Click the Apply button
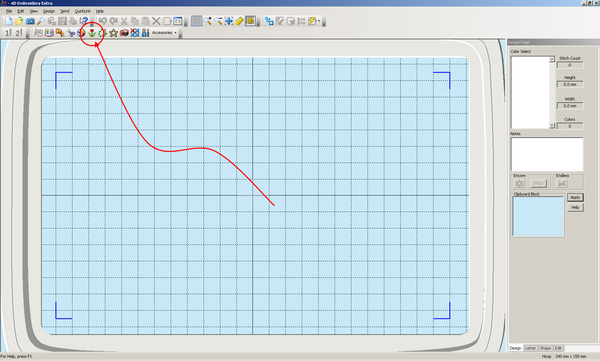The height and width of the screenshot is (361, 600). (575, 198)
